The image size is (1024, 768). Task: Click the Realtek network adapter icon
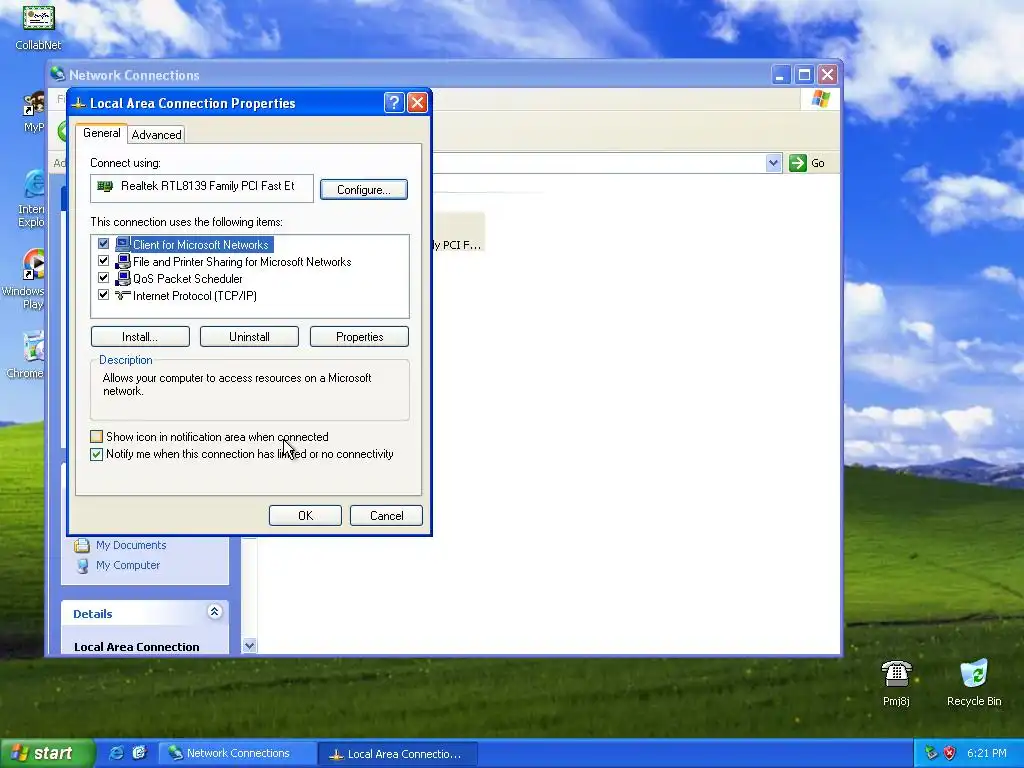tap(104, 186)
